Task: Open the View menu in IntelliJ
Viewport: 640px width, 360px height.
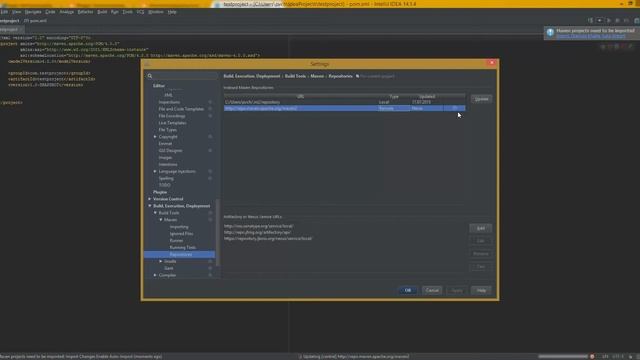Action: [x=16, y=12]
